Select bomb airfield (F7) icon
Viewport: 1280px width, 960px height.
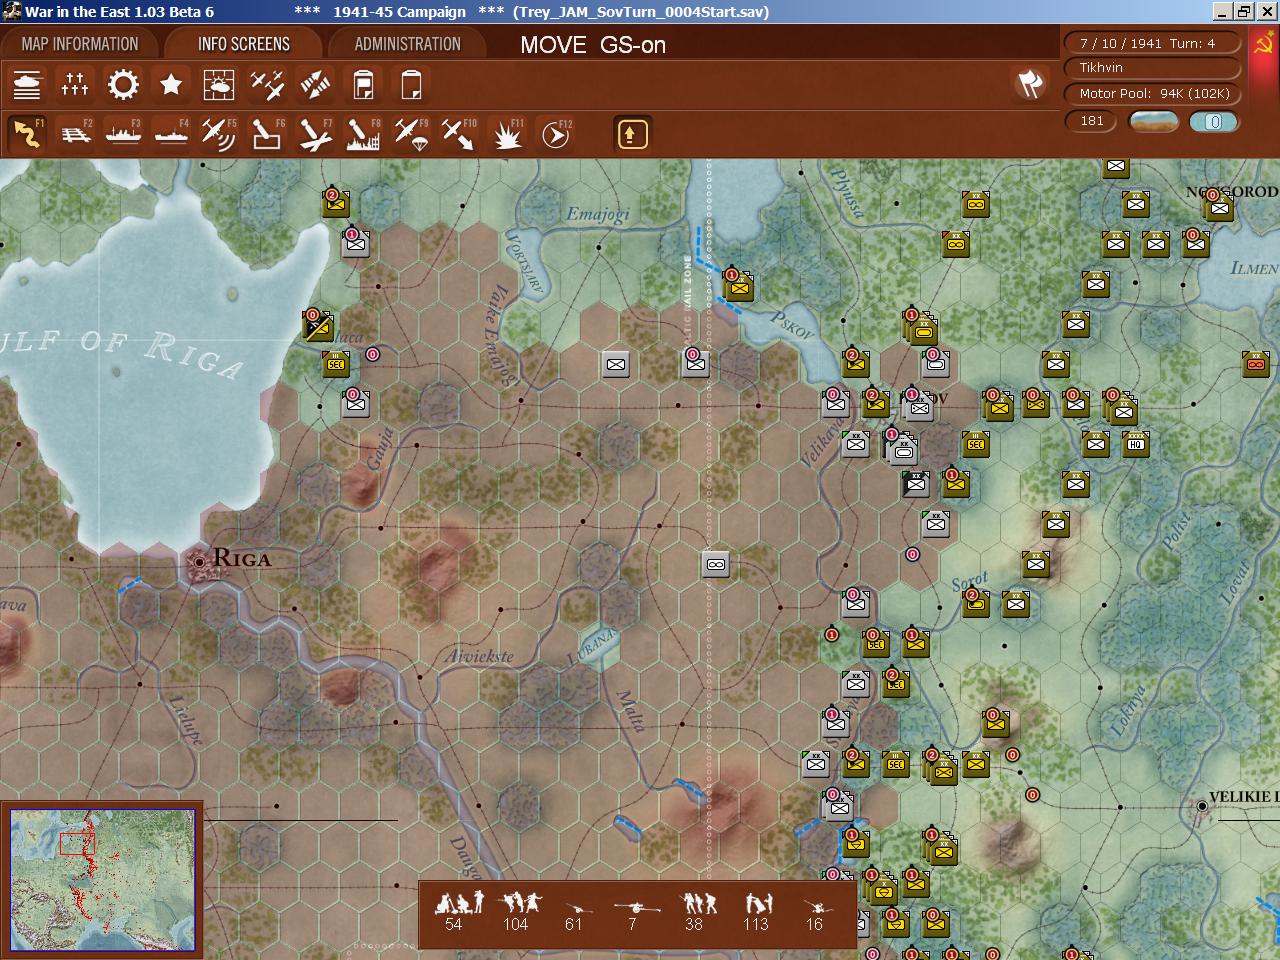tap(315, 134)
